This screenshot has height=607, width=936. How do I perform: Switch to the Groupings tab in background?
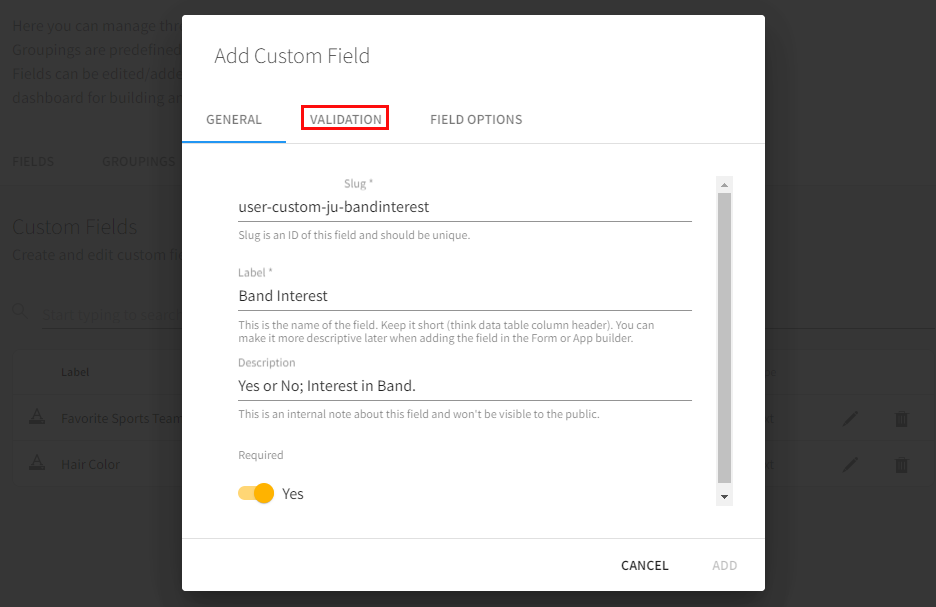(140, 161)
